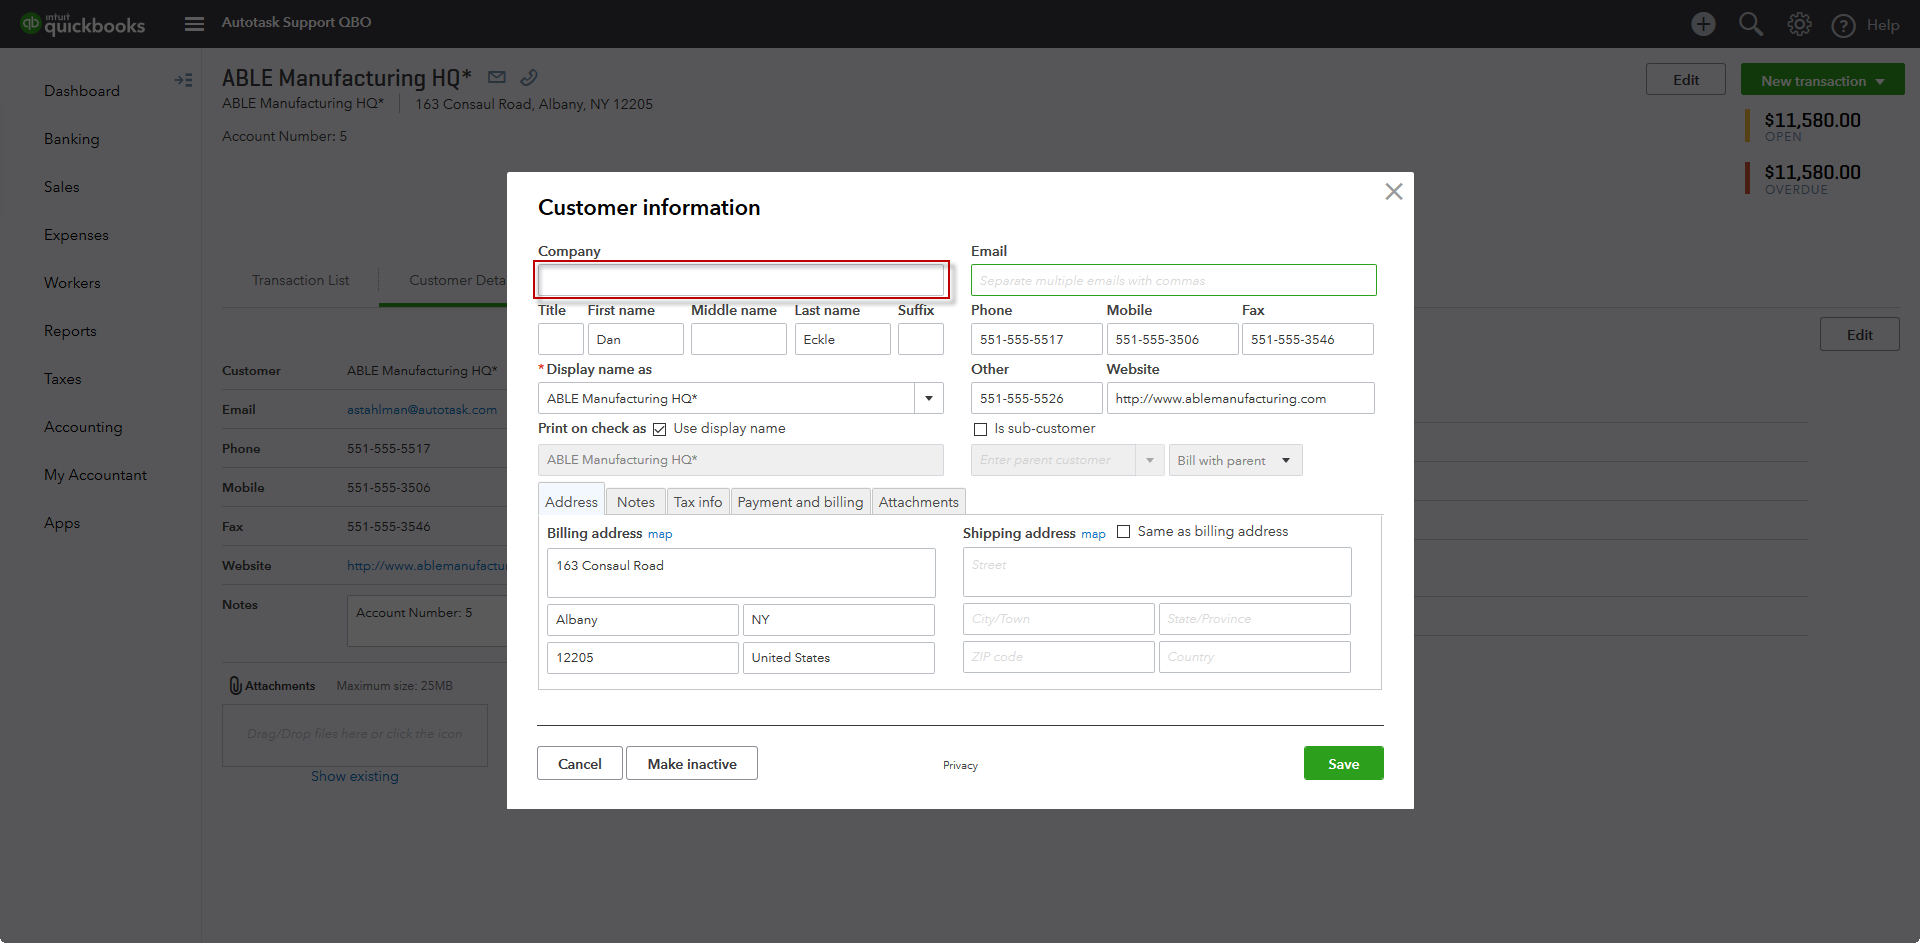The width and height of the screenshot is (1920, 943).
Task: Check Same as billing address
Action: (1123, 532)
